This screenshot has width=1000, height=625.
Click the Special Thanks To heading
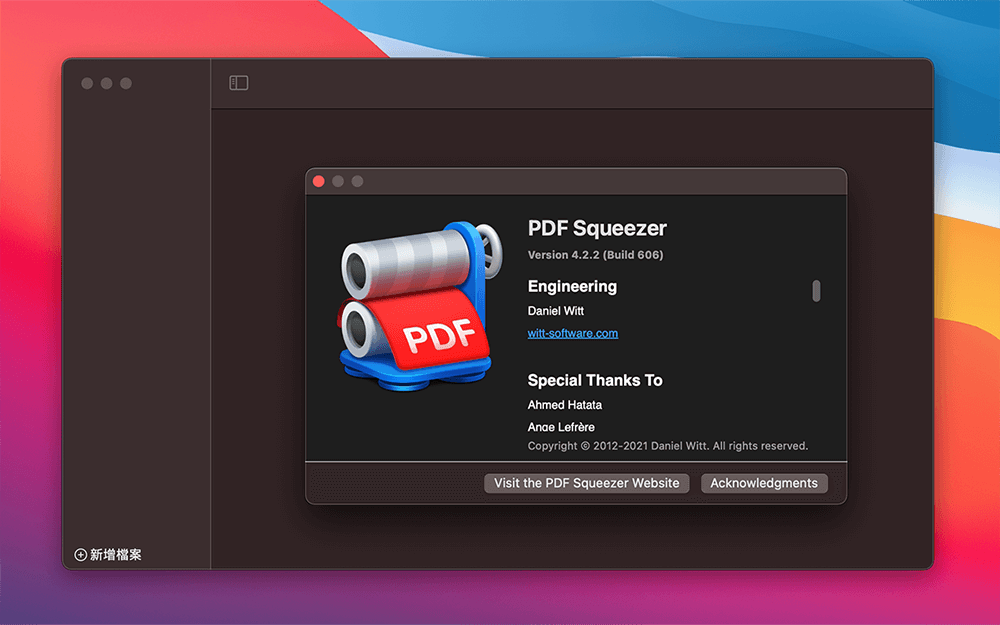pyautogui.click(x=595, y=380)
